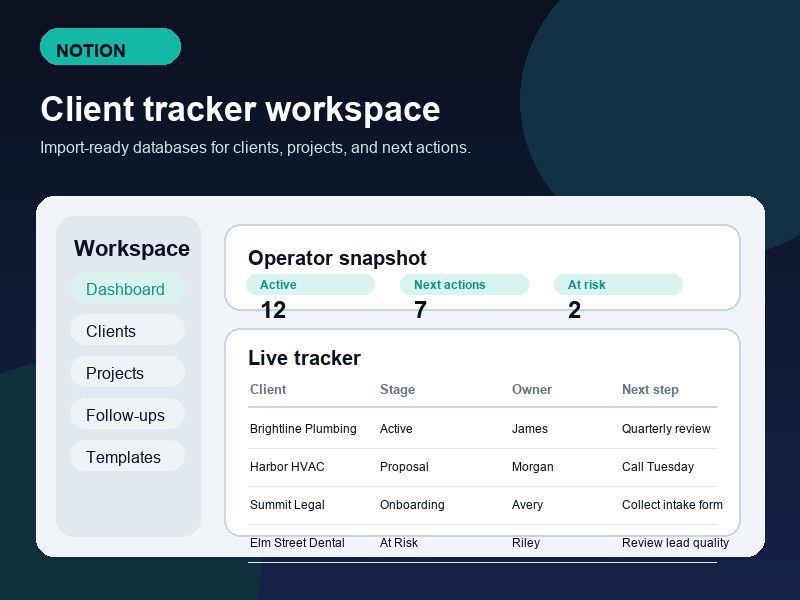The image size is (800, 600).
Task: Open the Projects section
Action: [x=126, y=373]
